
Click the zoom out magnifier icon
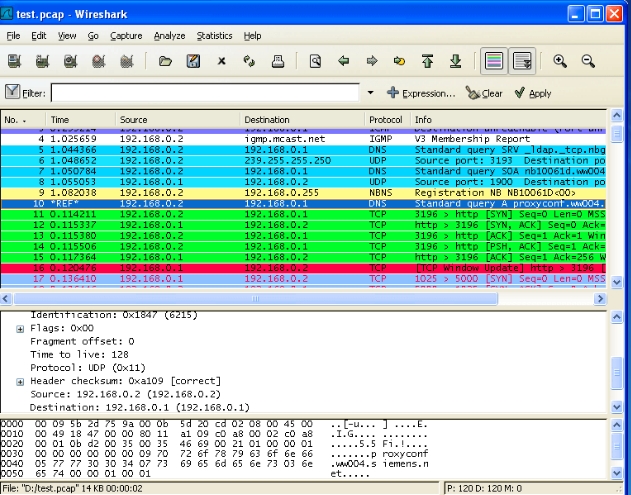(588, 61)
